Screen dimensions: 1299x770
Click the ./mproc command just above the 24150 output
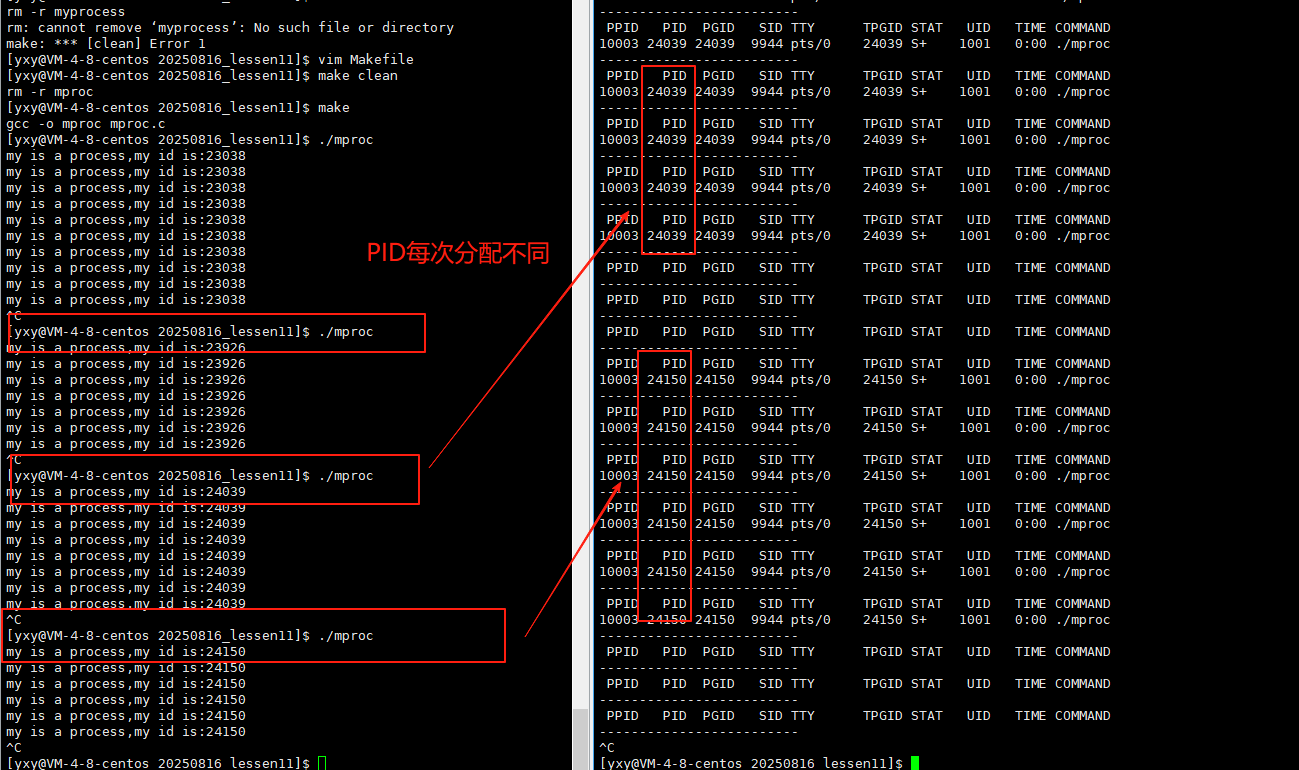(x=189, y=636)
